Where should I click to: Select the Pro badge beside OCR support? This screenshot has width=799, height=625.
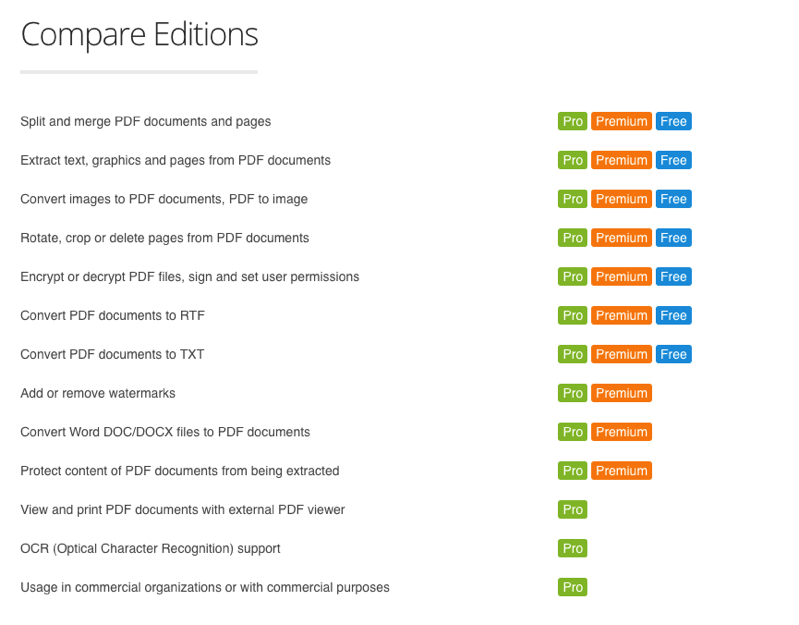[x=572, y=549]
